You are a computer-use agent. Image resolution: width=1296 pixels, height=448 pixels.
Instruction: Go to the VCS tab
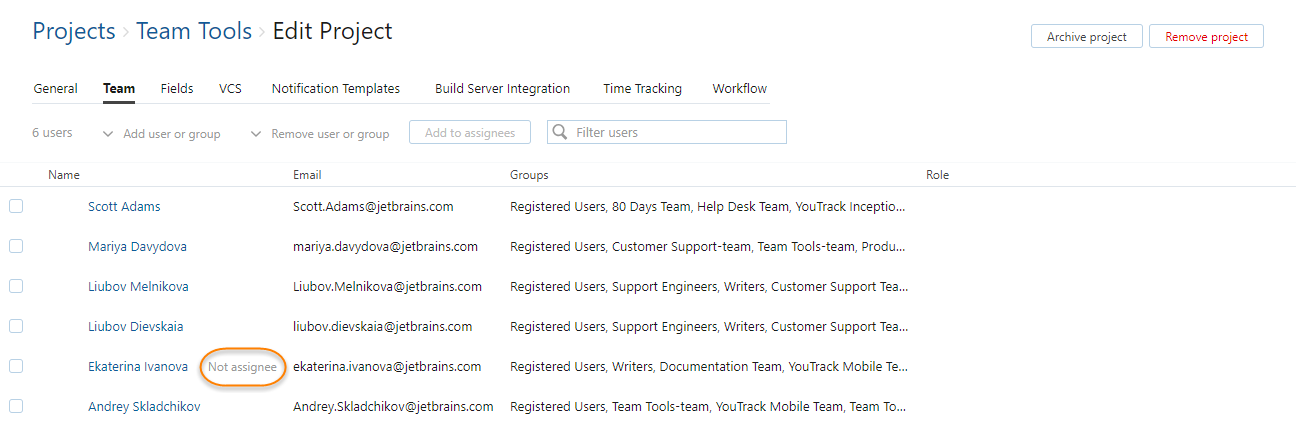230,89
